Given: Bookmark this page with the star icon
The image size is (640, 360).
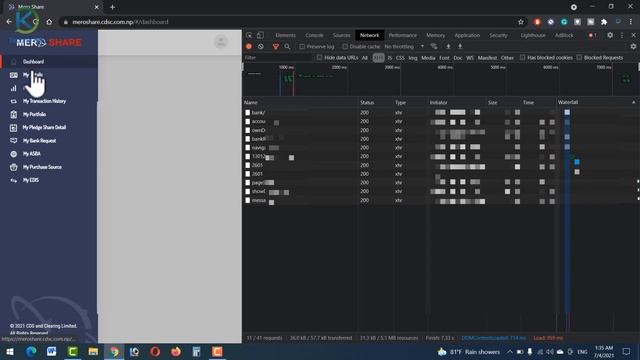Looking at the screenshot, I should coord(521,22).
